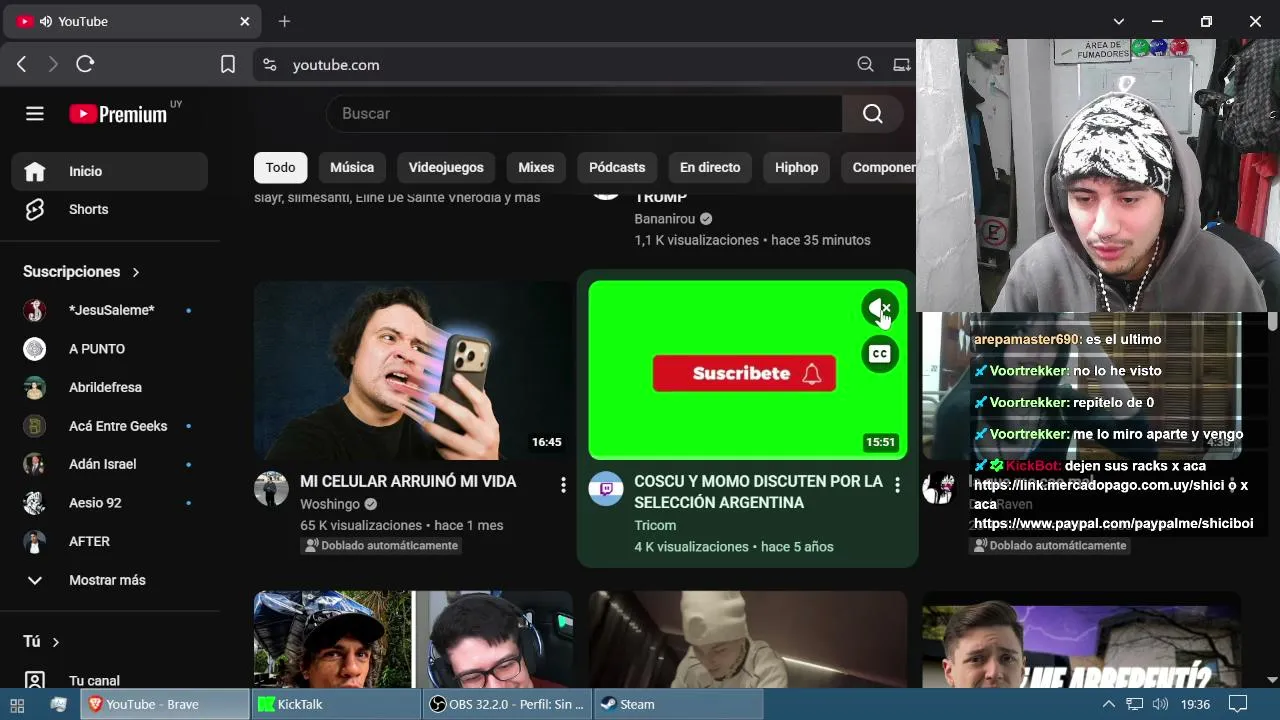Go to Inicio in the sidebar
This screenshot has height=720, width=1280.
110,171
